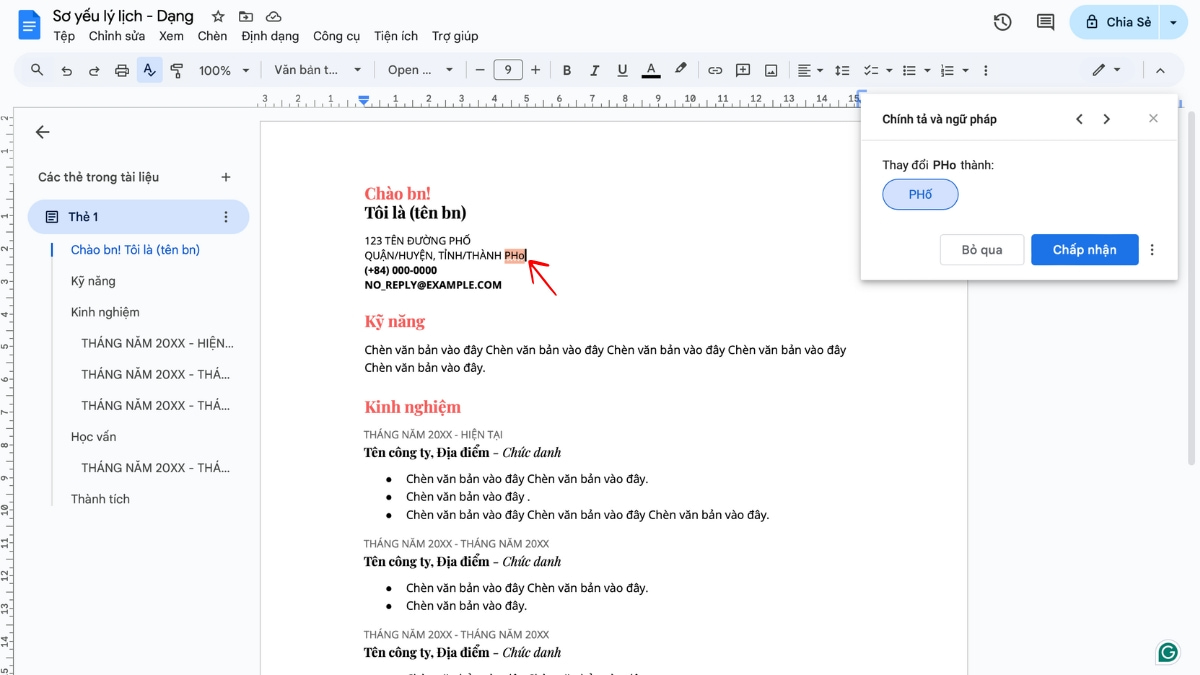Screen dimensions: 1200x675
Task: Open more toolbar options
Action: point(986,70)
